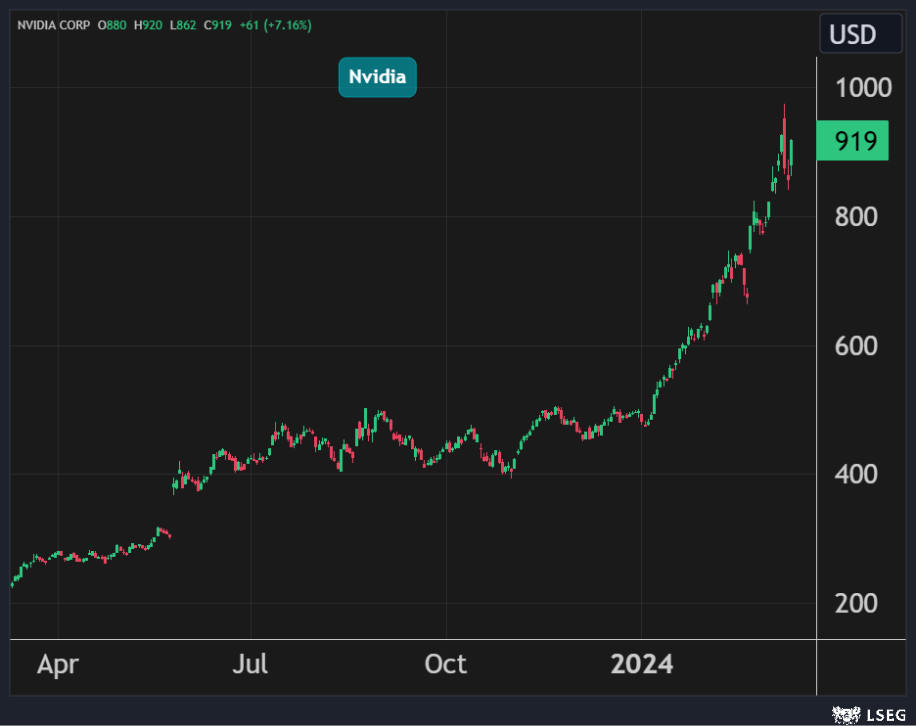The width and height of the screenshot is (916, 726).
Task: Open the USD currency selector
Action: click(852, 35)
